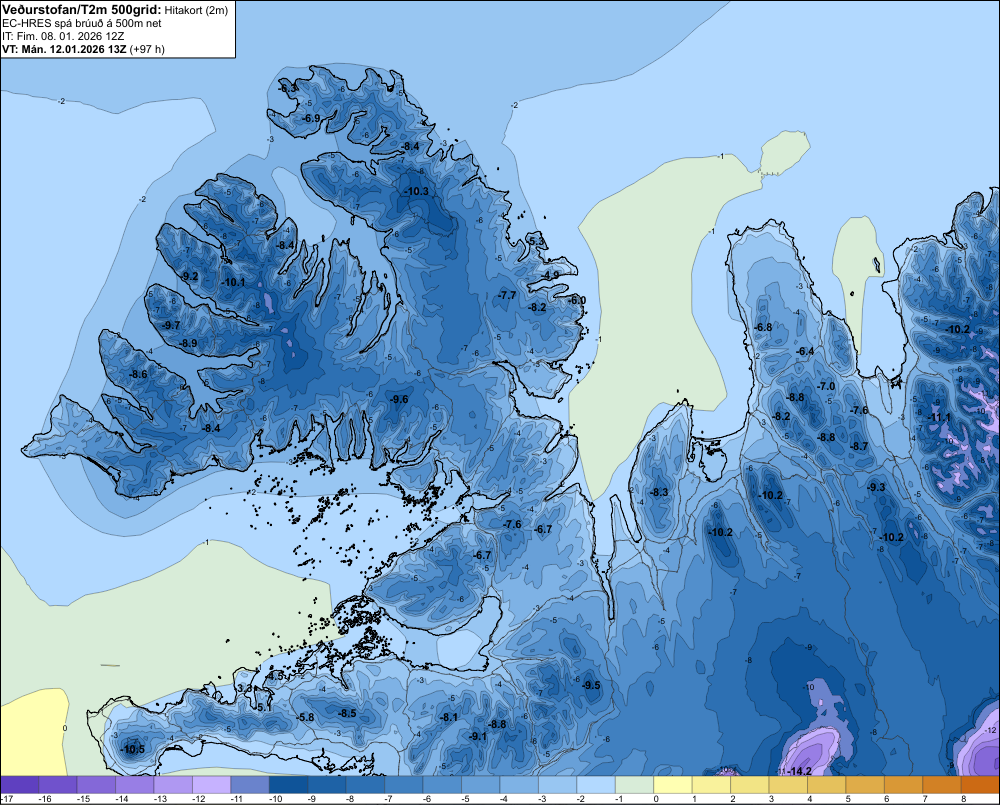Click the -10.3 temperature value on map
Screen dimensions: 1000x805
pyautogui.click(x=416, y=191)
